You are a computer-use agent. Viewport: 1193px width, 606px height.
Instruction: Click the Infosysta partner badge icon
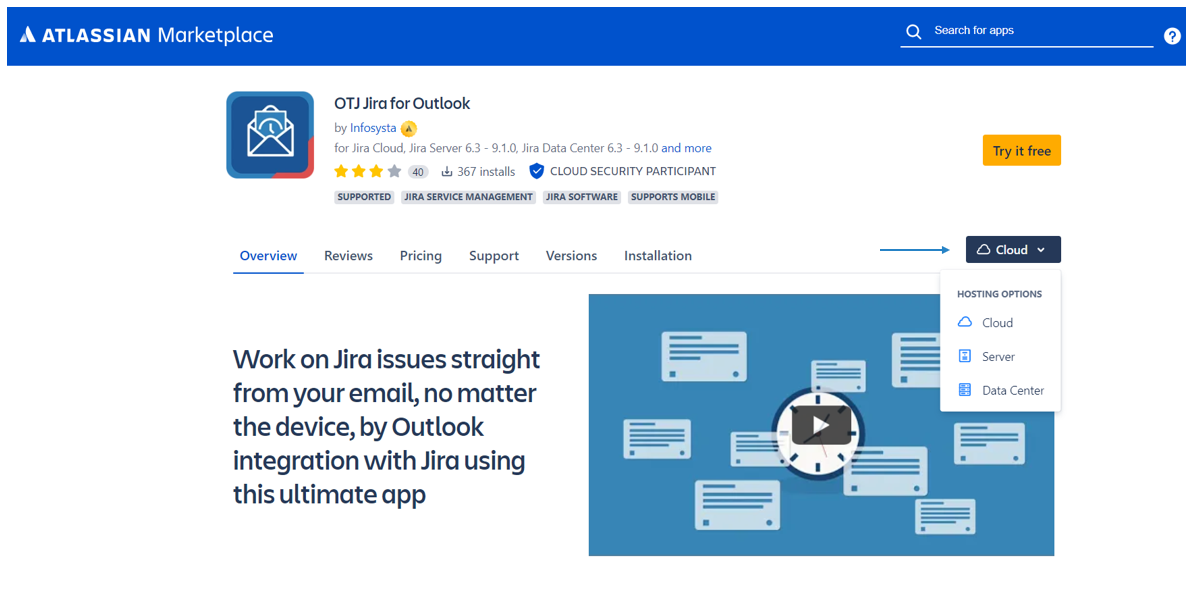(x=409, y=129)
